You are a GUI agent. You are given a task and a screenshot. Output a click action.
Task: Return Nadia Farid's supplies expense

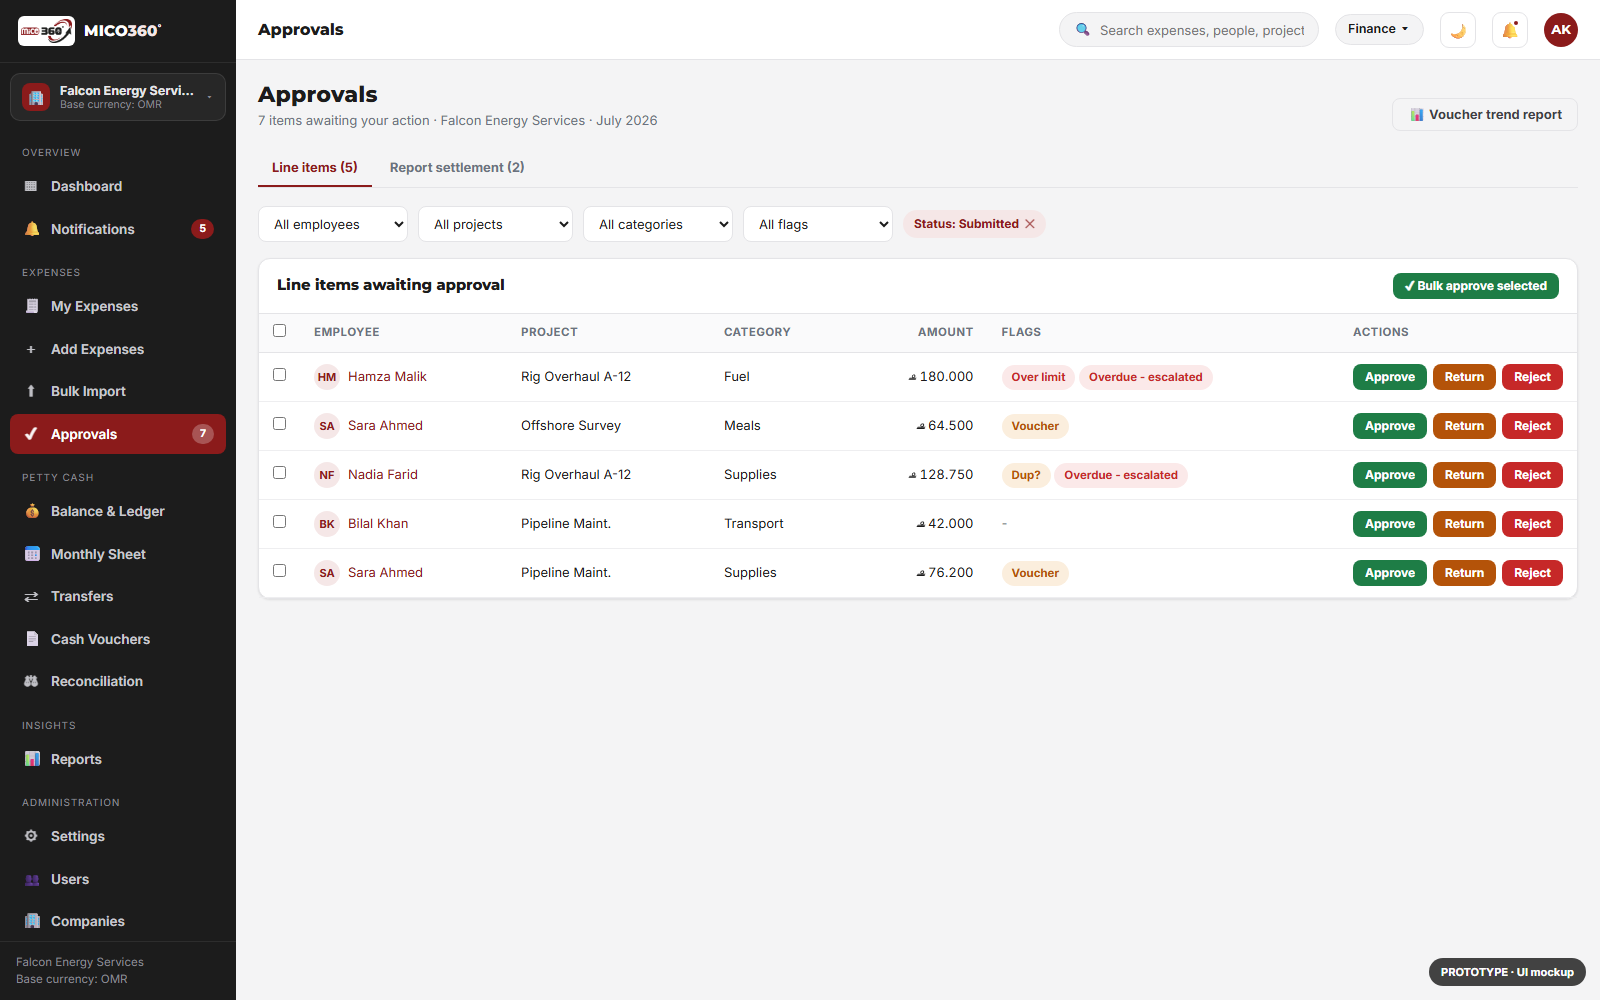pos(1464,475)
